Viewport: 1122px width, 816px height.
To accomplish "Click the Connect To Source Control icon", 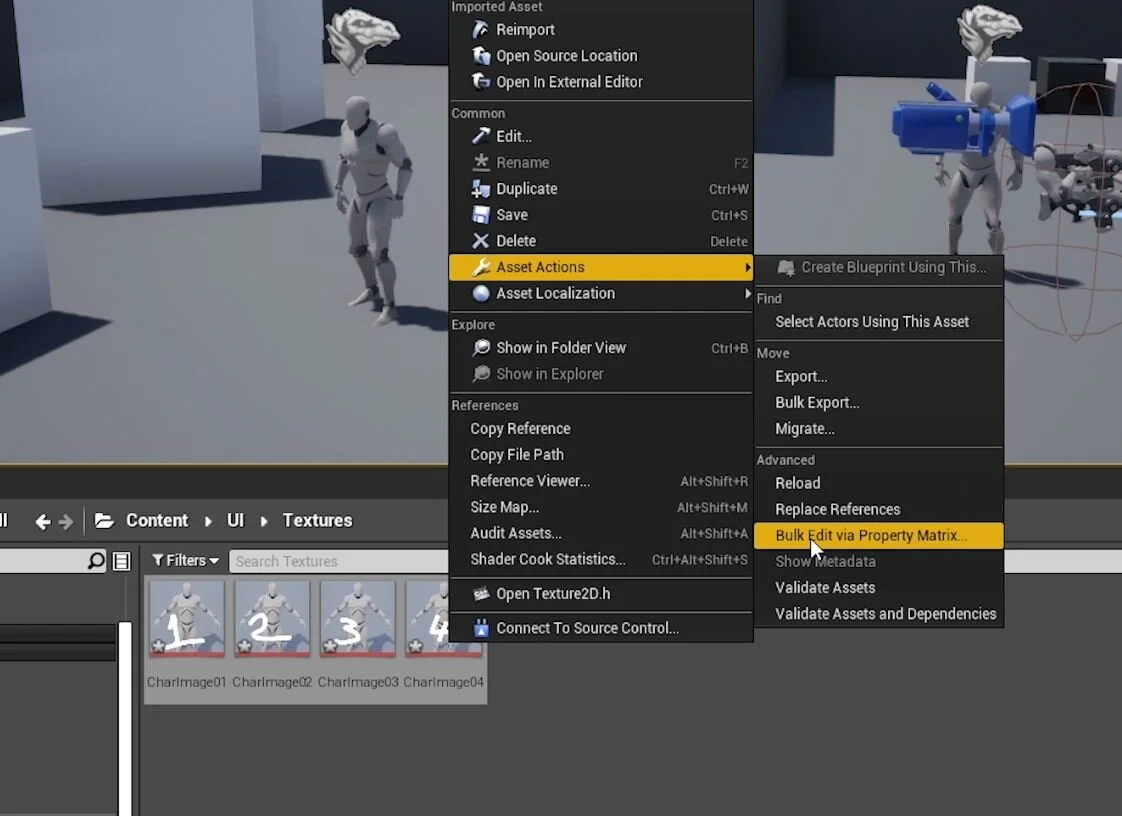I will (481, 628).
